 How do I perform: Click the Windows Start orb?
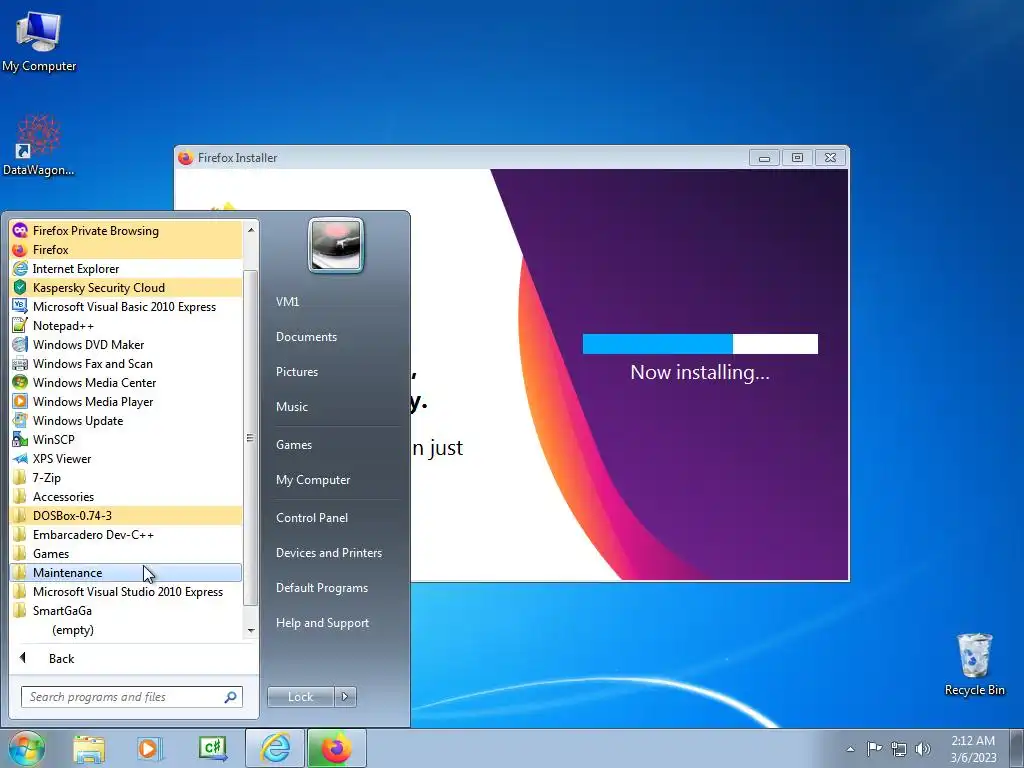[26, 748]
